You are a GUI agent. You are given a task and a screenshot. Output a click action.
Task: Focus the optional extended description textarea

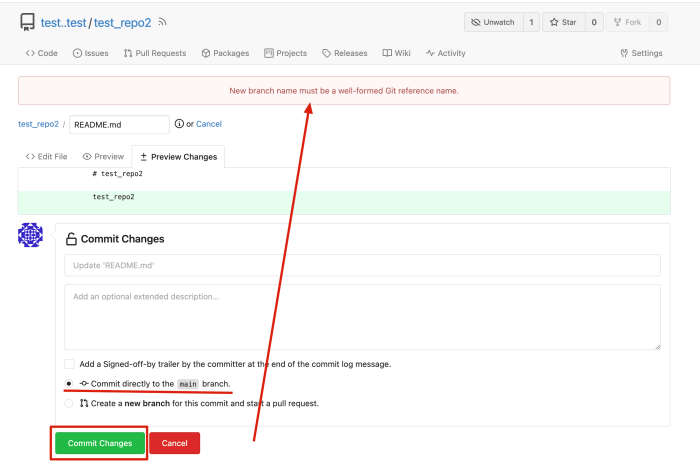click(362, 317)
